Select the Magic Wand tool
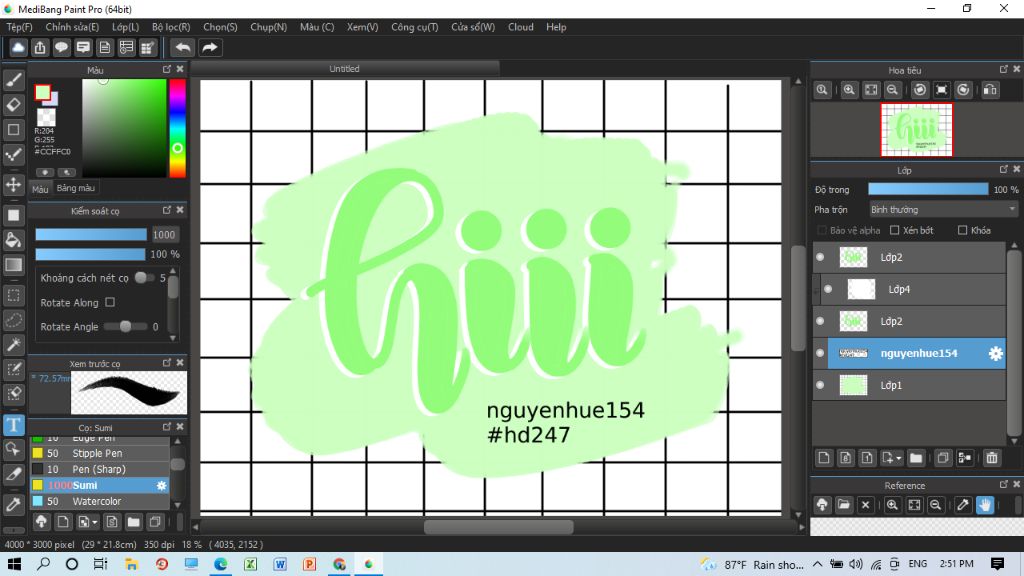Viewport: 1024px width, 576px height. tap(14, 345)
